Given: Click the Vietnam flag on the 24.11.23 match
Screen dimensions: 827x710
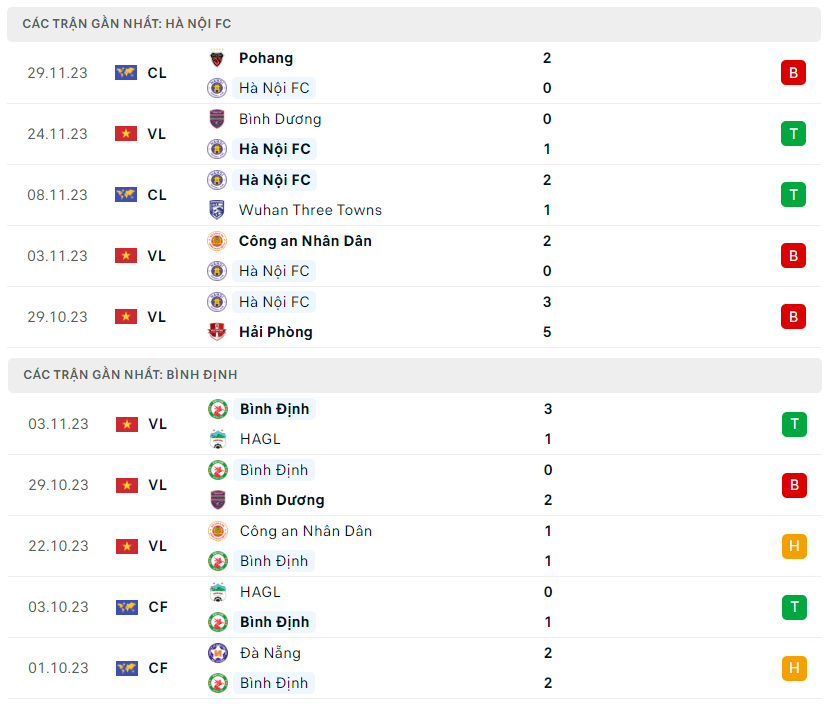Looking at the screenshot, I should [x=126, y=134].
